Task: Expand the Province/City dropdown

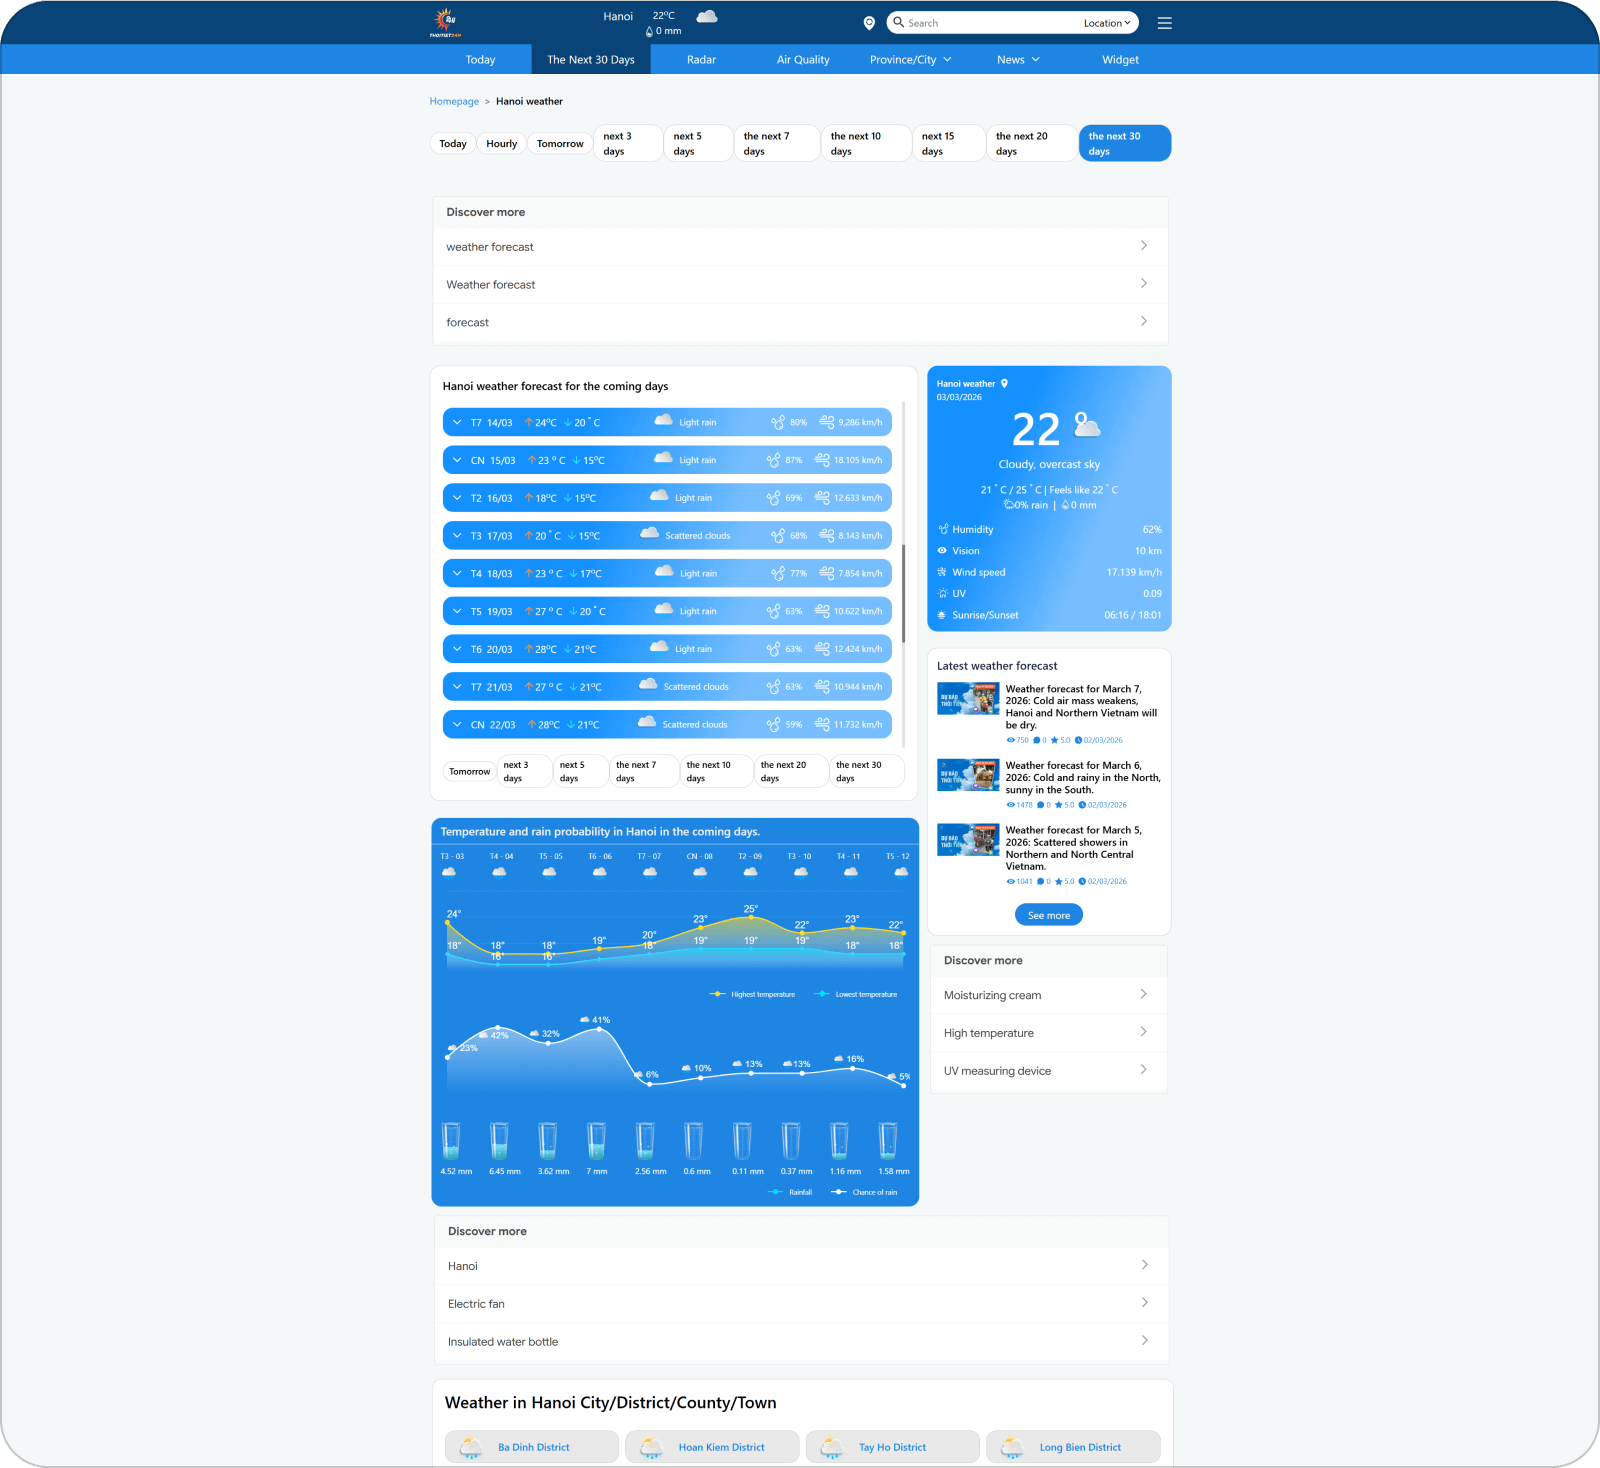Action: 909,59
